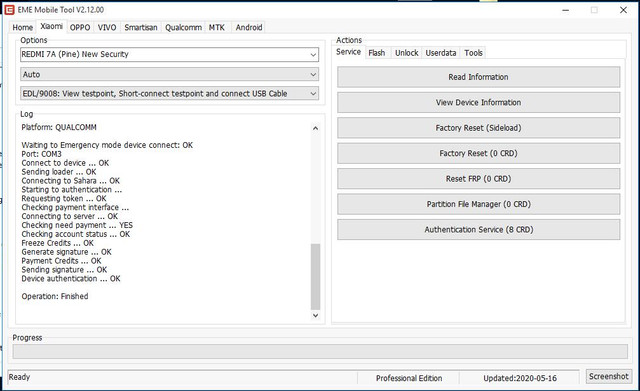
Task: Select the MTK tab
Action: 217,27
